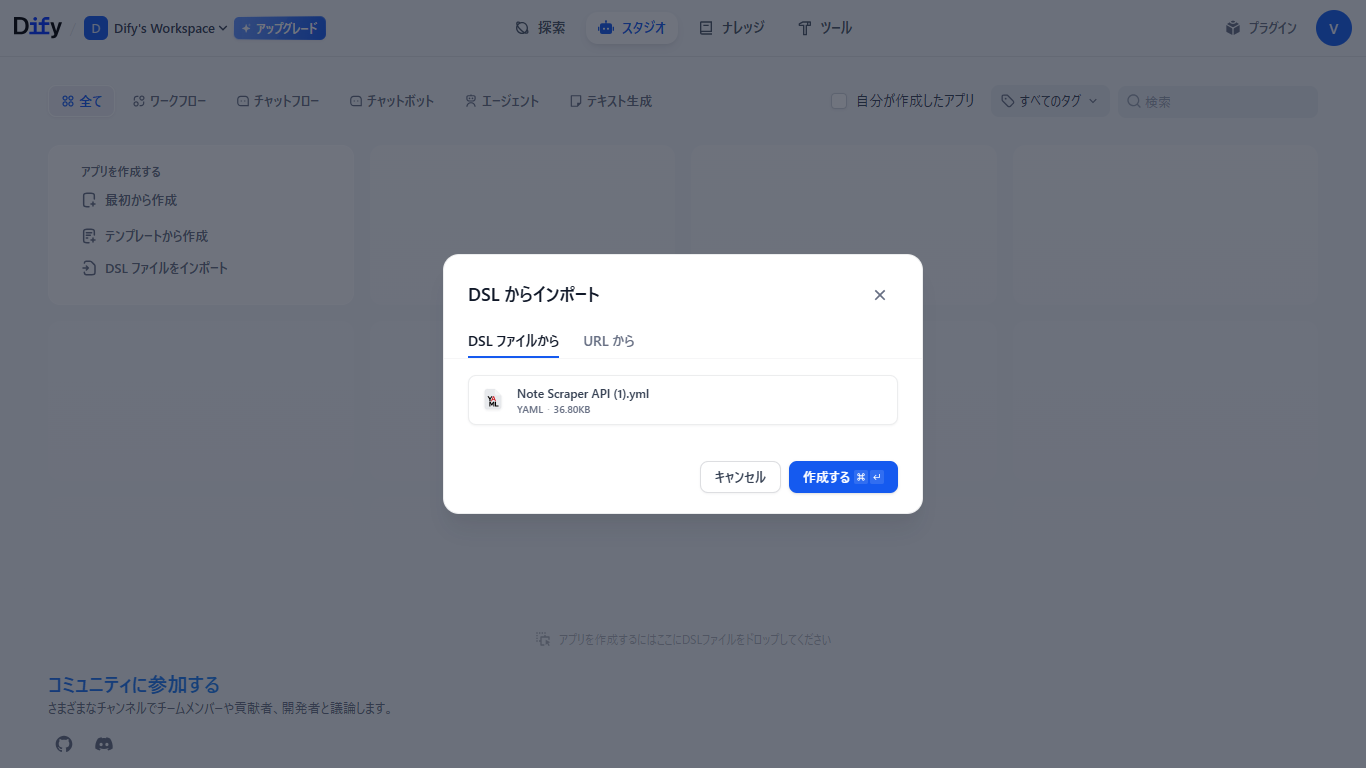Open プラグイン plugins page
The width and height of the screenshot is (1366, 768).
click(x=1261, y=28)
